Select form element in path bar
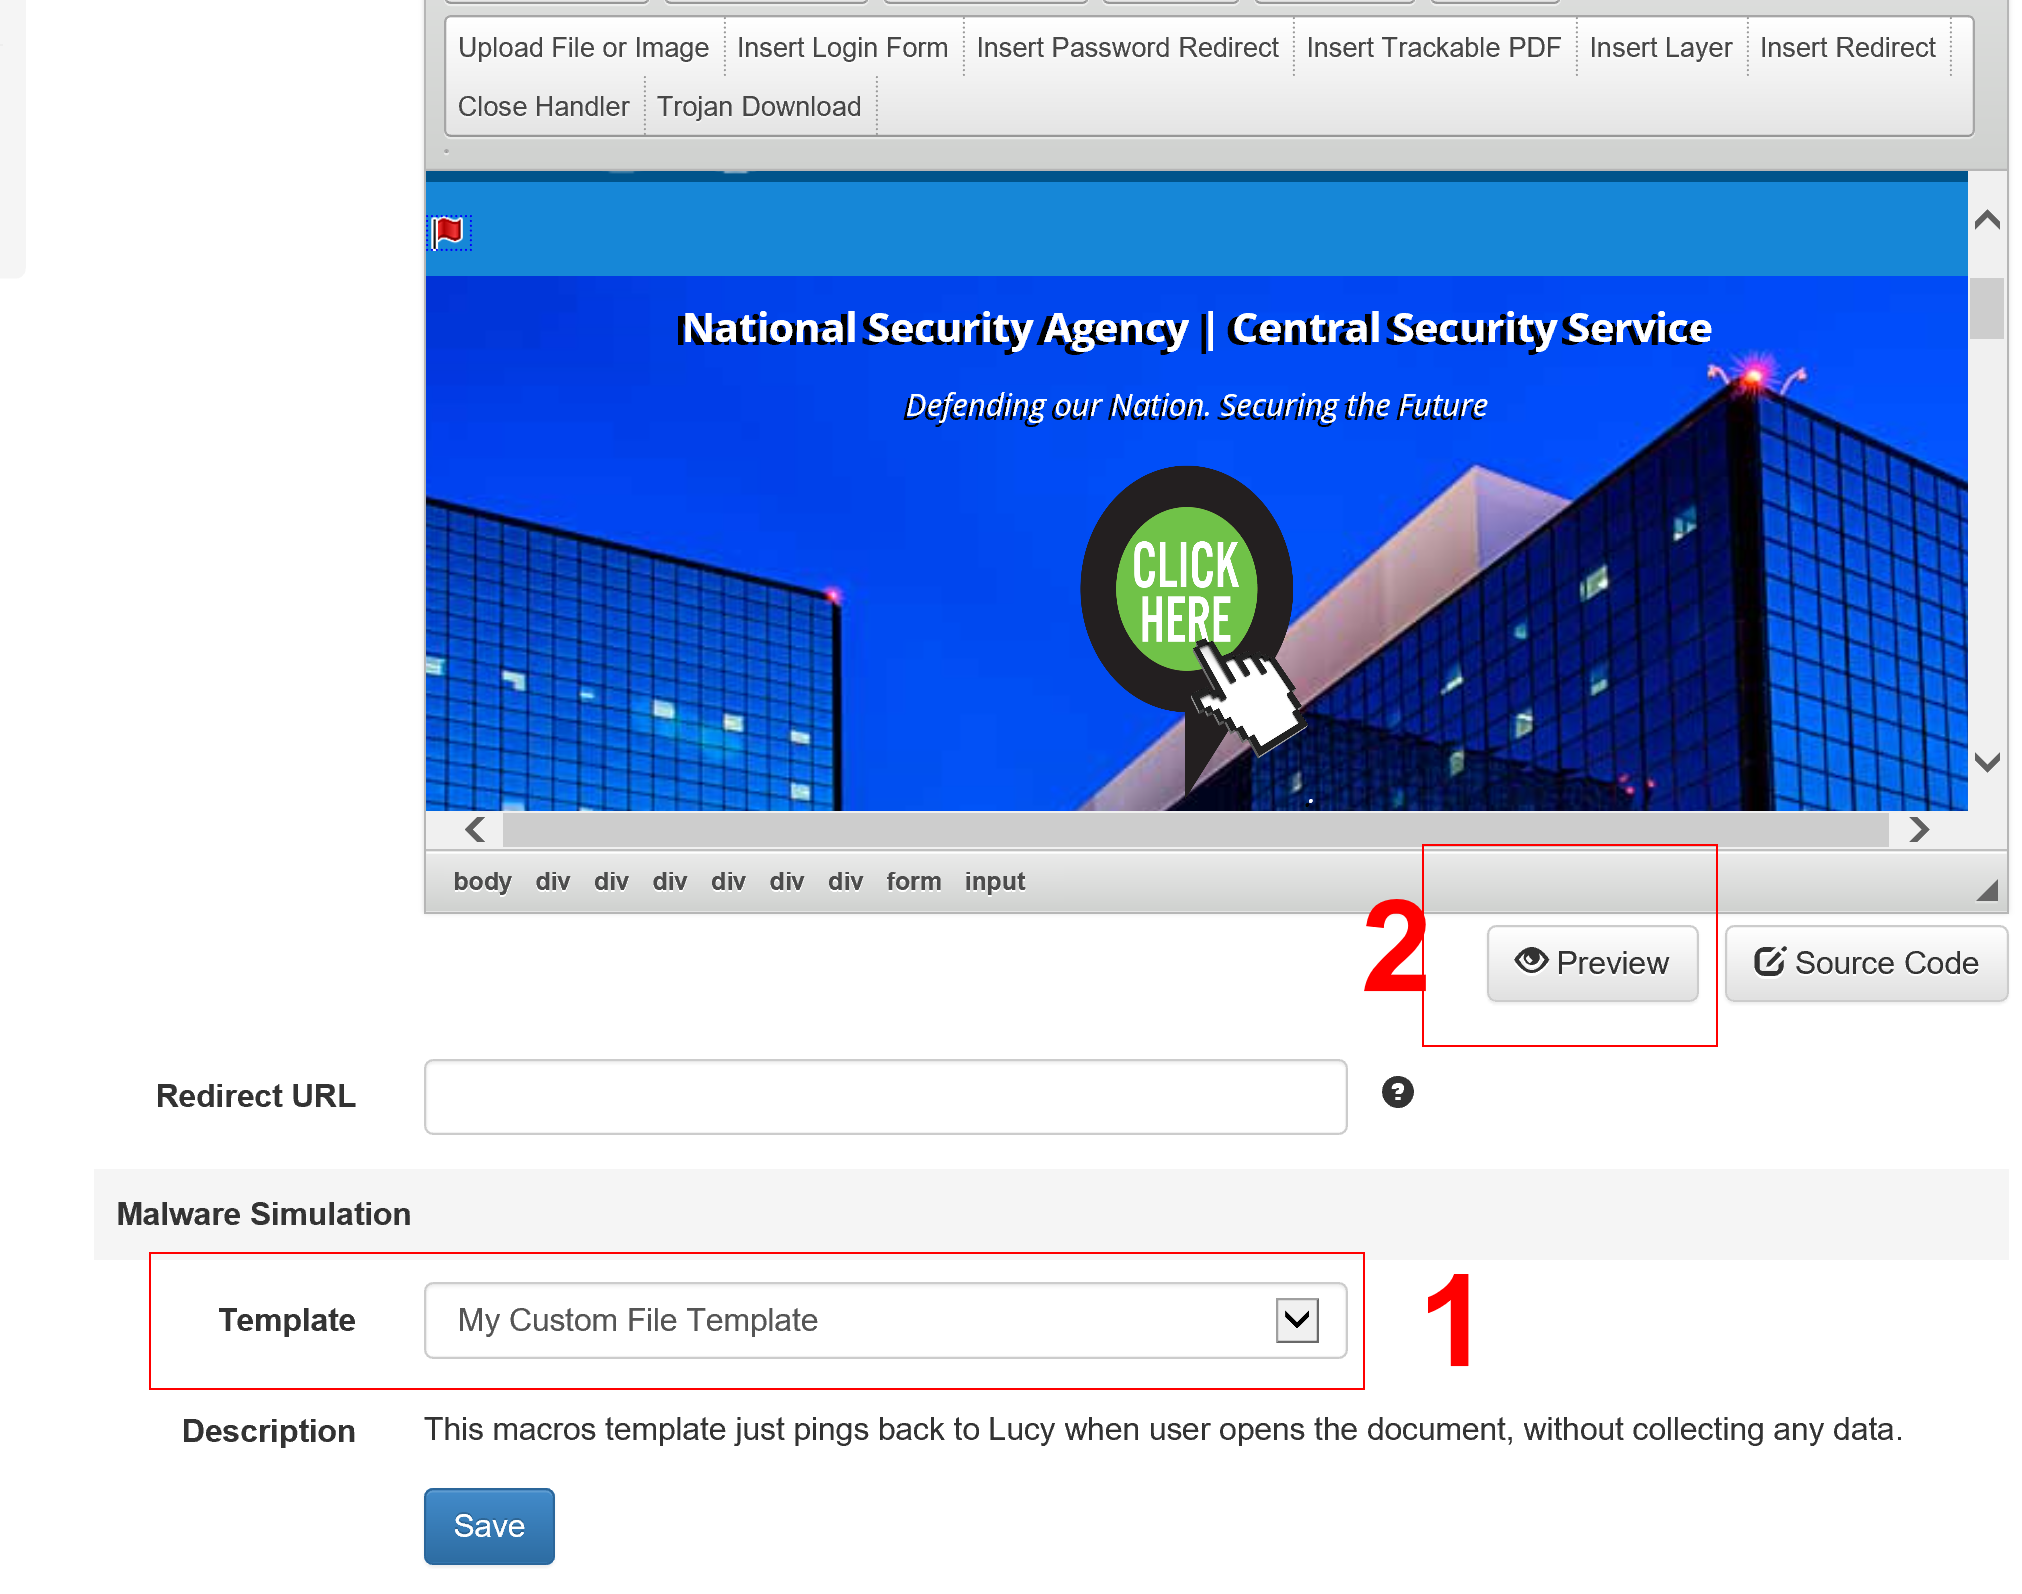This screenshot has width=2022, height=1594. tap(913, 881)
